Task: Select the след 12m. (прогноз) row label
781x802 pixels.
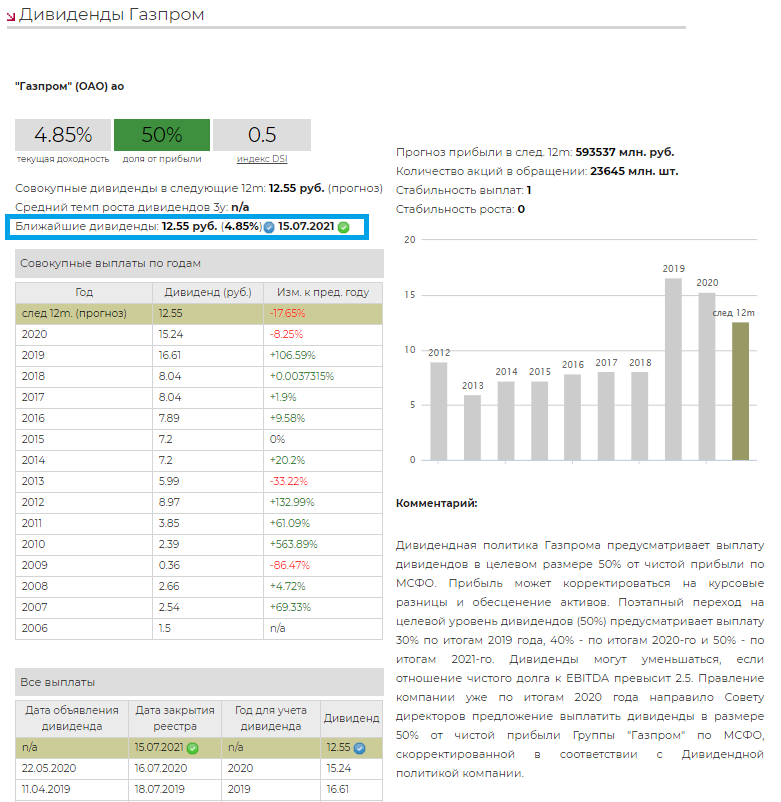Action: pos(74,314)
